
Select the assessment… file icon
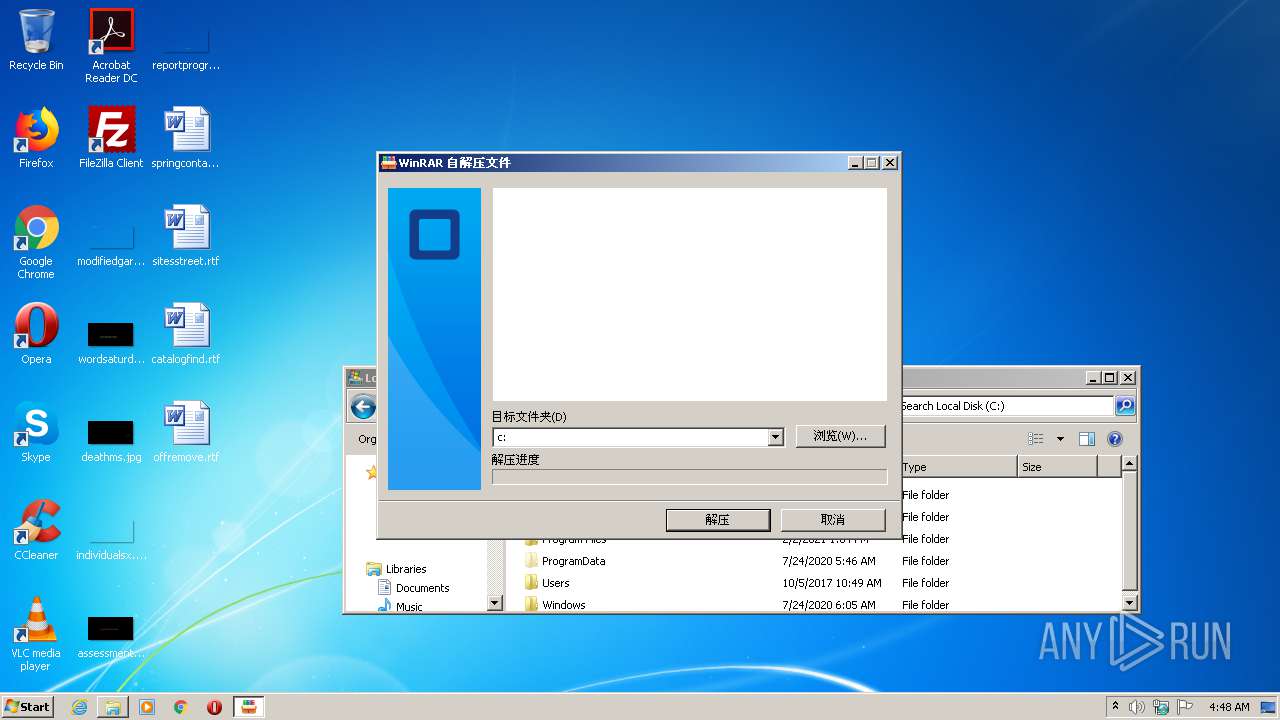(x=111, y=636)
